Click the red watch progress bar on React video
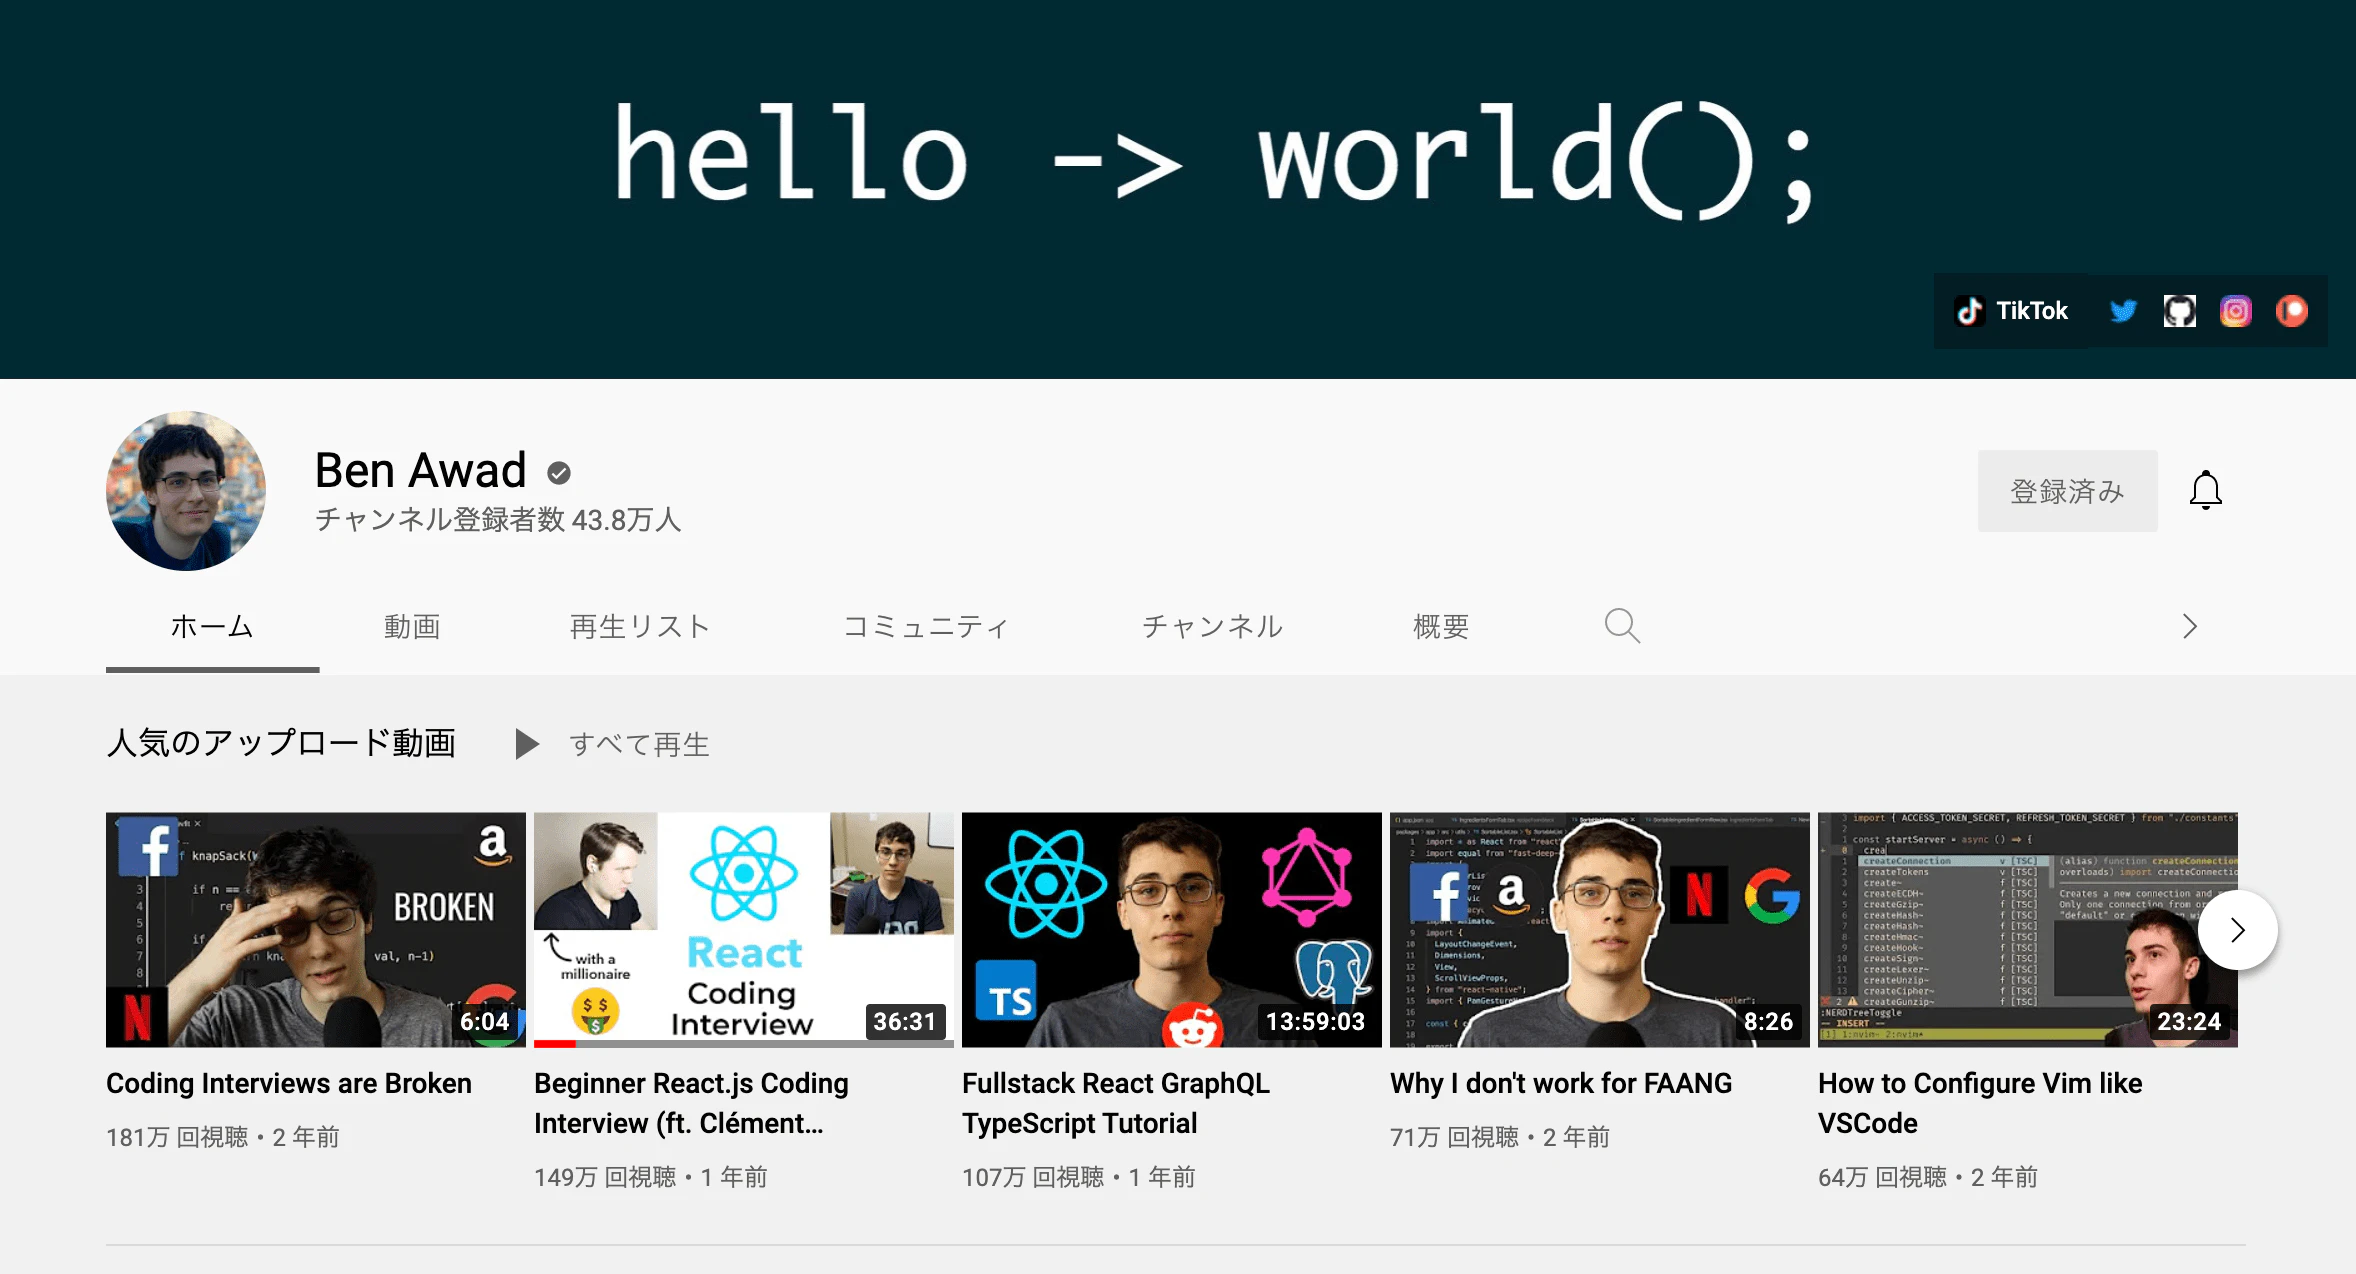This screenshot has width=2356, height=1274. pyautogui.click(x=555, y=1044)
